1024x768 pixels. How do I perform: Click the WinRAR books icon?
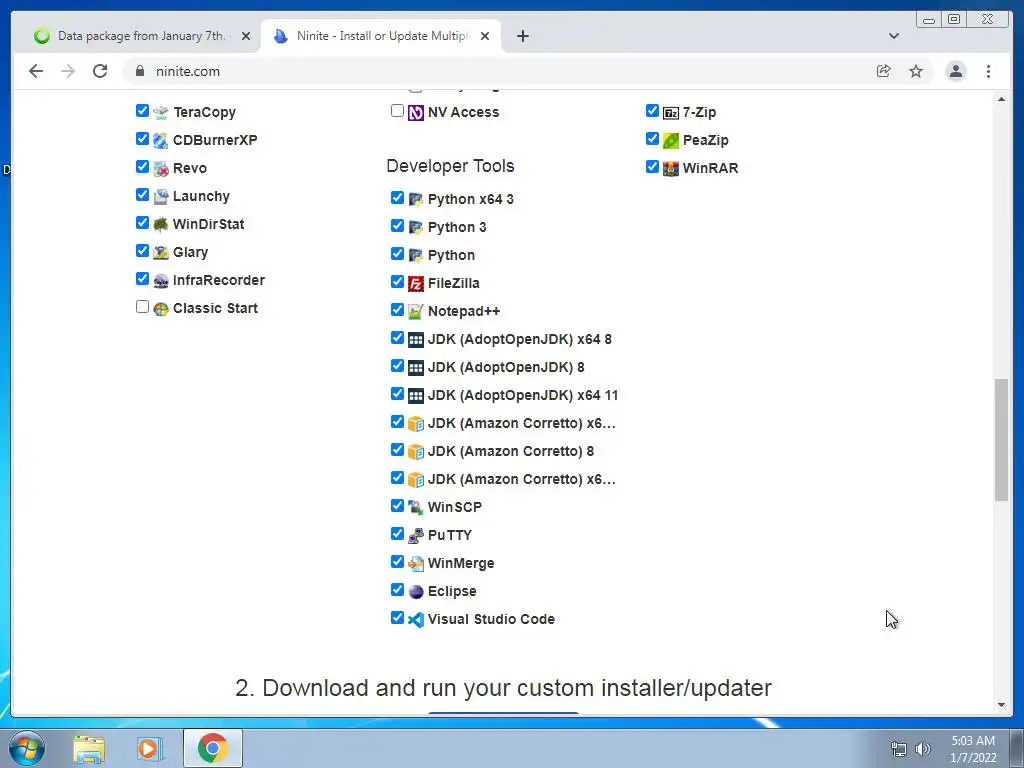[x=671, y=168]
